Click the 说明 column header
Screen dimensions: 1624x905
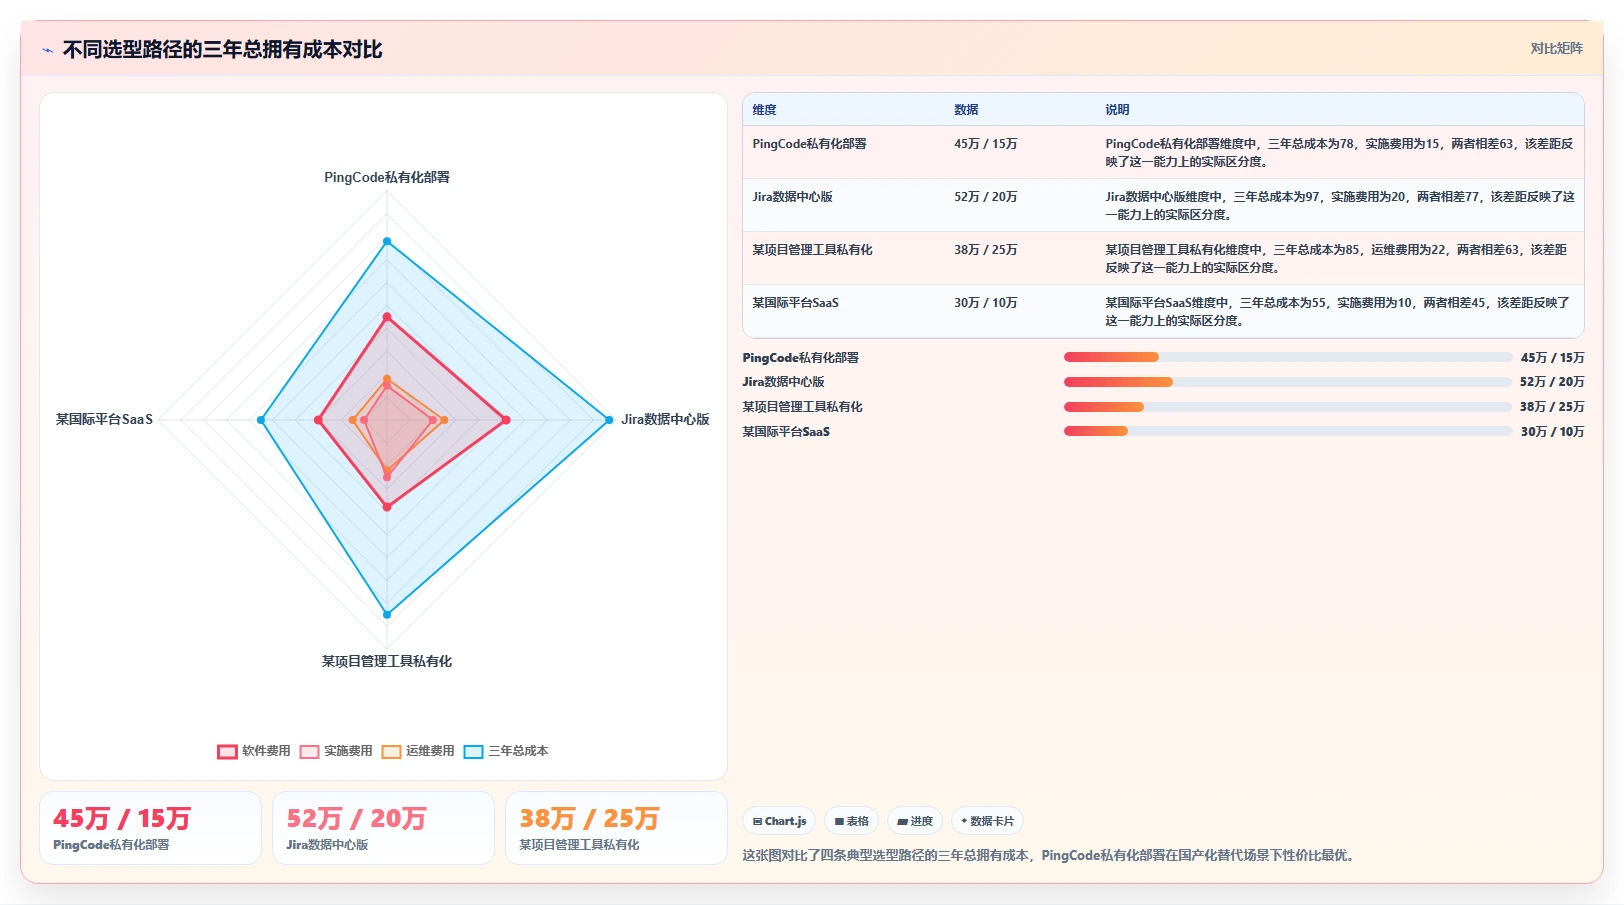(x=1117, y=110)
